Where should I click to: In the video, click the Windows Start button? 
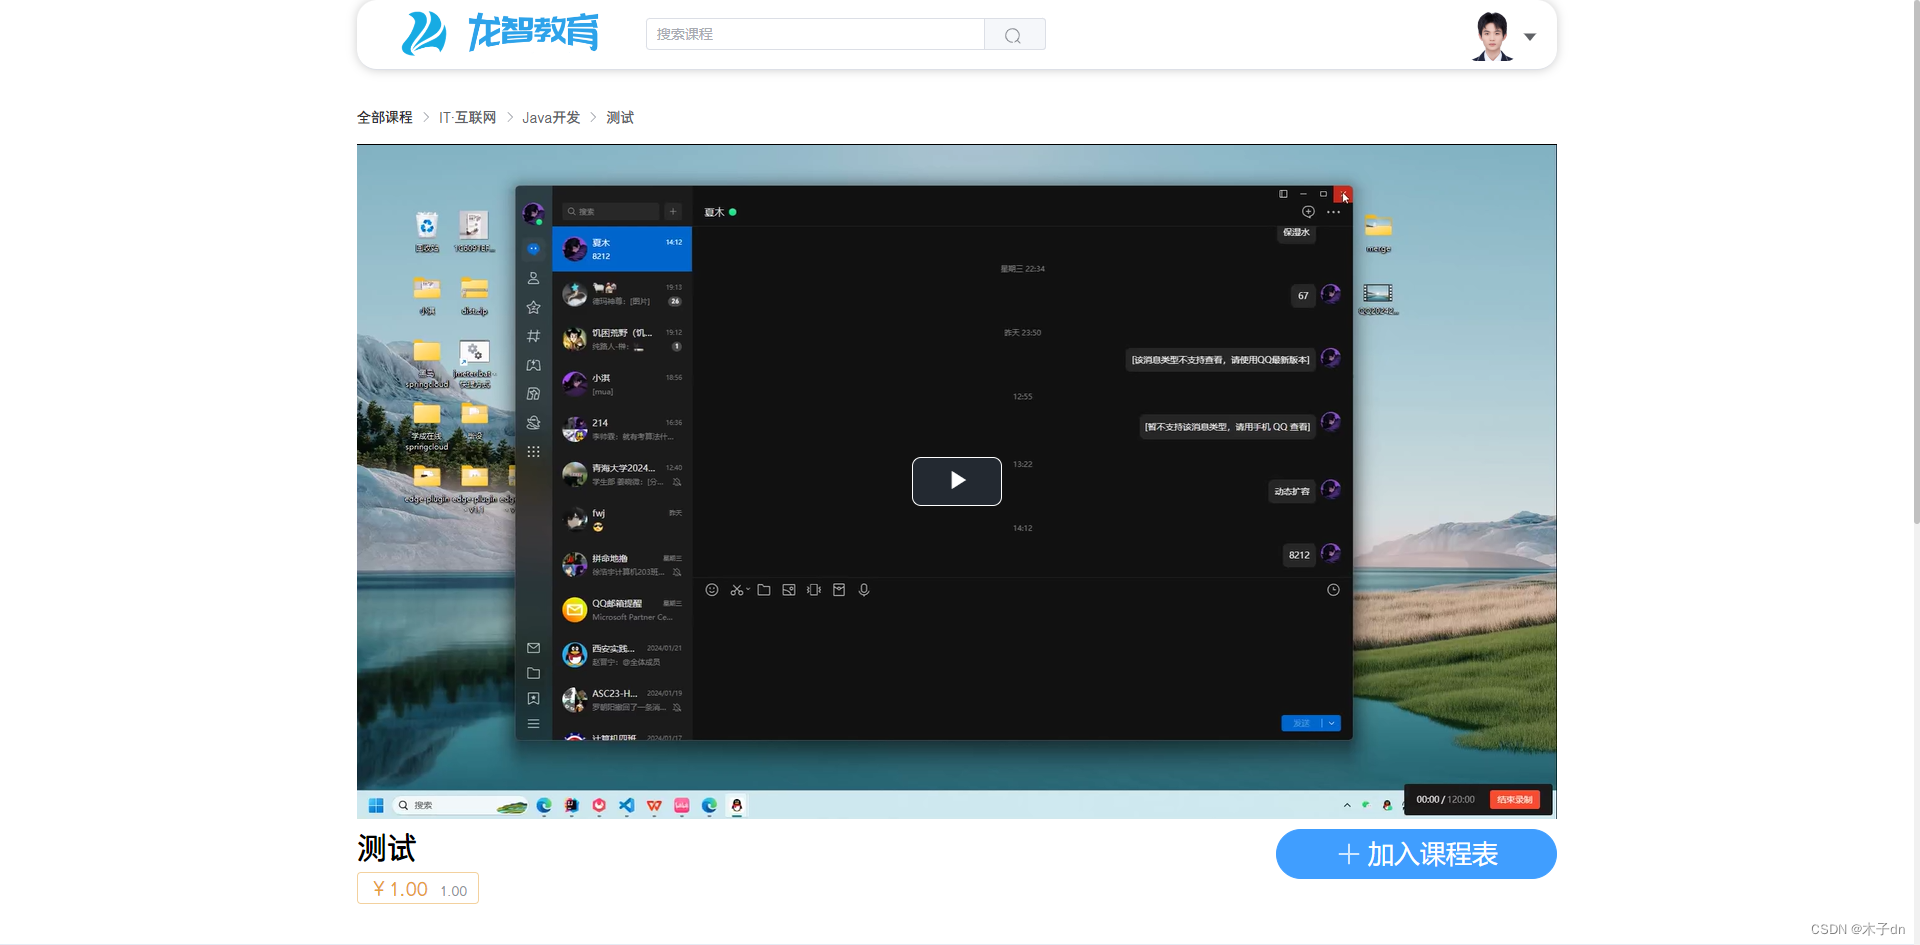(x=376, y=805)
